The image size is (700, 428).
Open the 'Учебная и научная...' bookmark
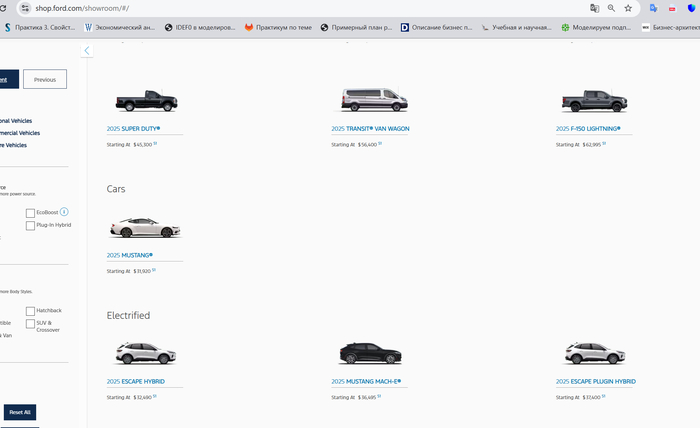517,27
